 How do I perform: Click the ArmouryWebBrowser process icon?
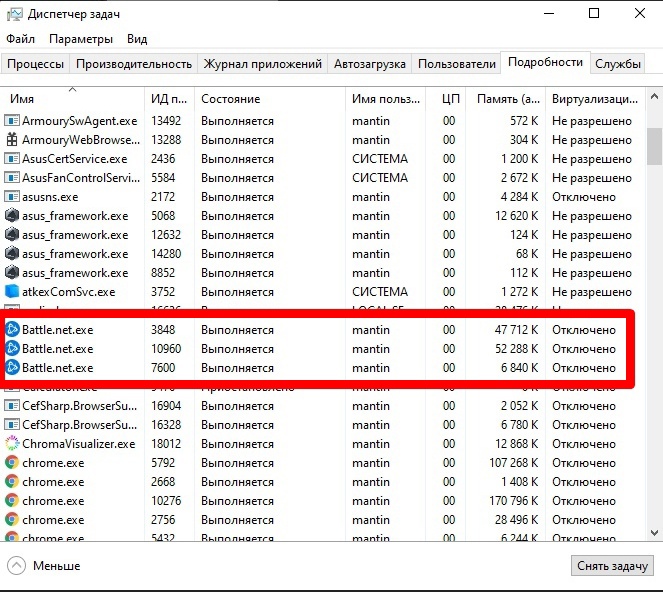coord(12,140)
